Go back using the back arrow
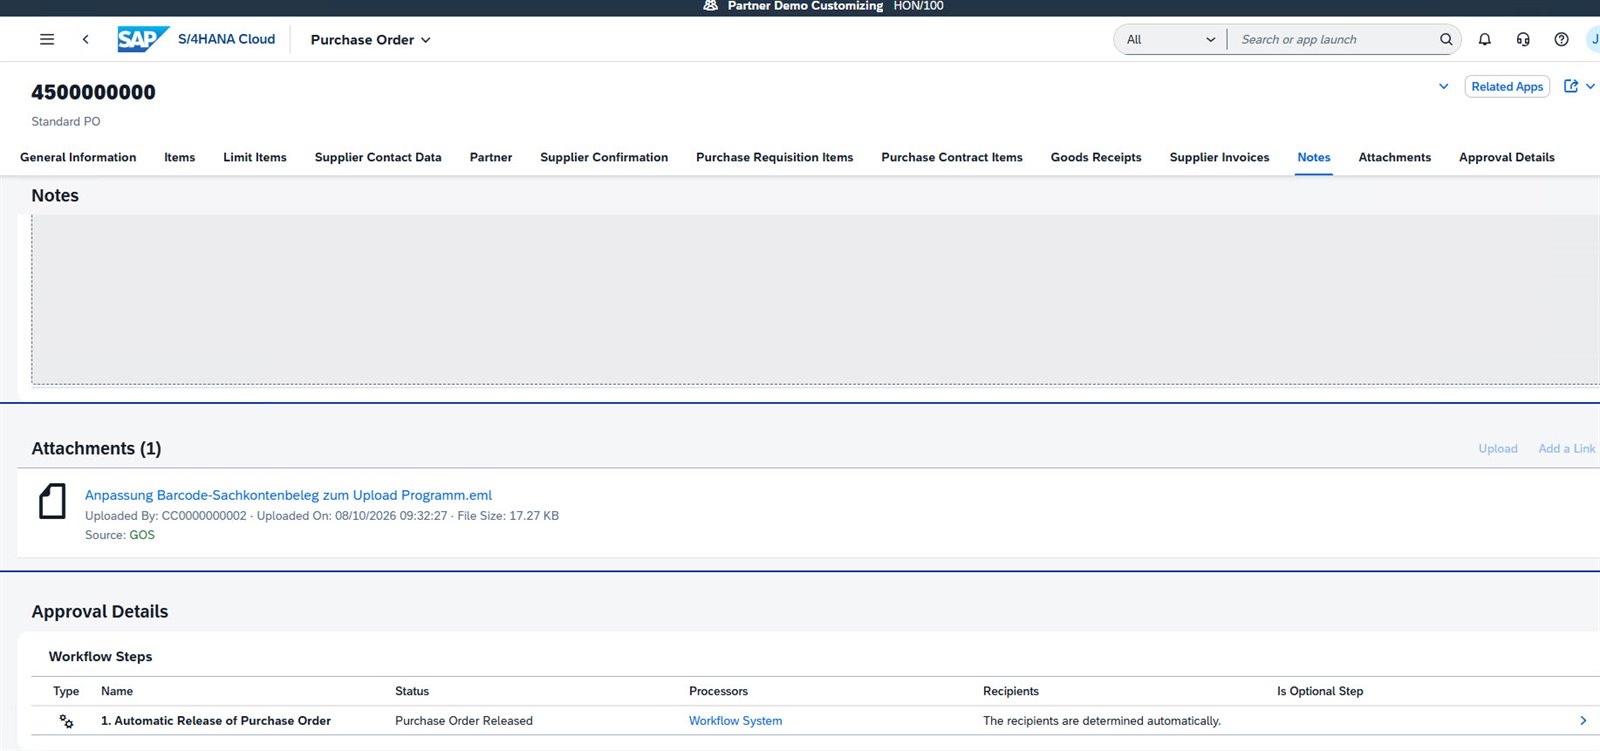 click(86, 40)
